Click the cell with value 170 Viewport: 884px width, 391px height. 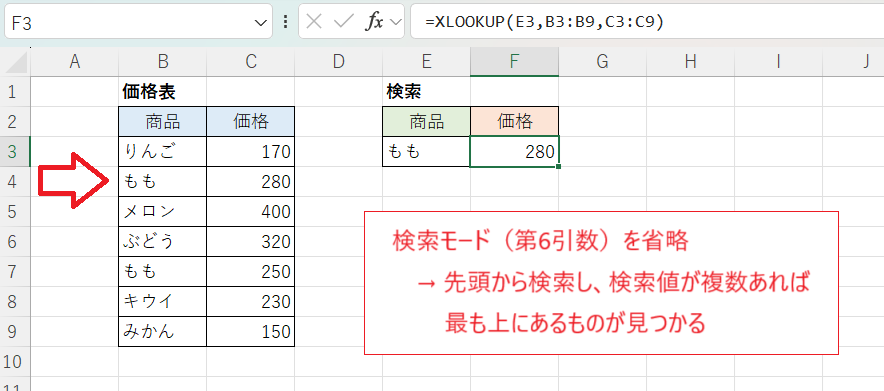(x=251, y=151)
